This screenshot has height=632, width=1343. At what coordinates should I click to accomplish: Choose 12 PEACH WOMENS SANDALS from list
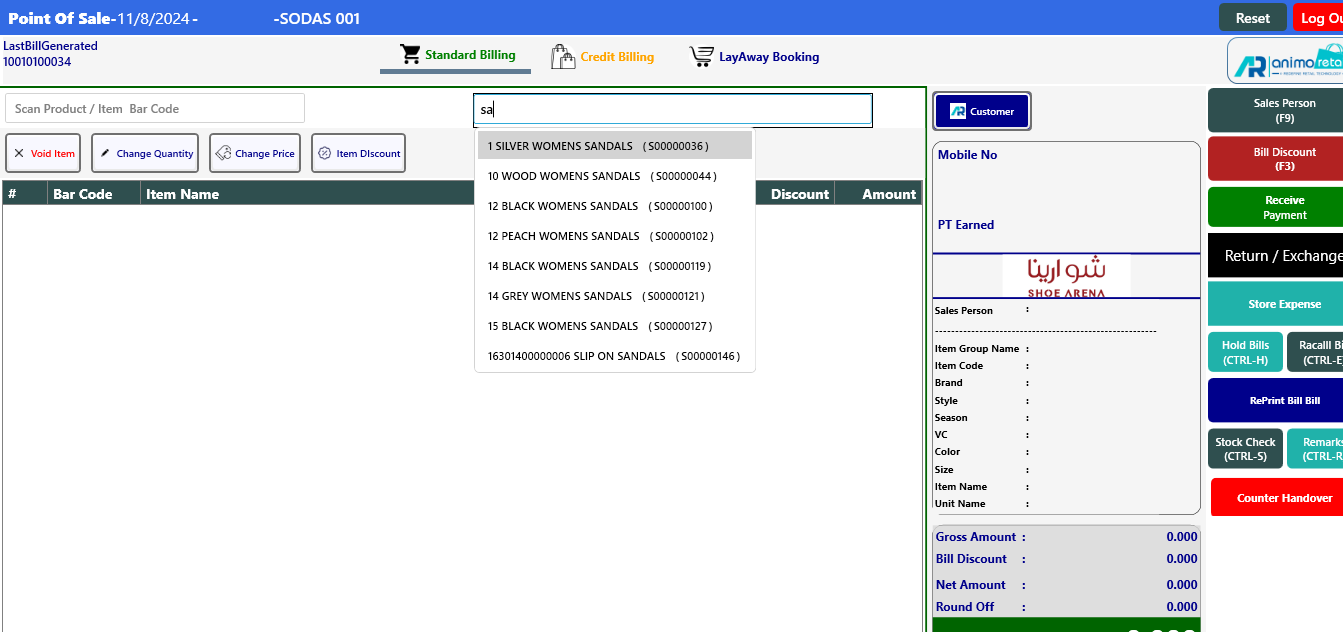(614, 236)
